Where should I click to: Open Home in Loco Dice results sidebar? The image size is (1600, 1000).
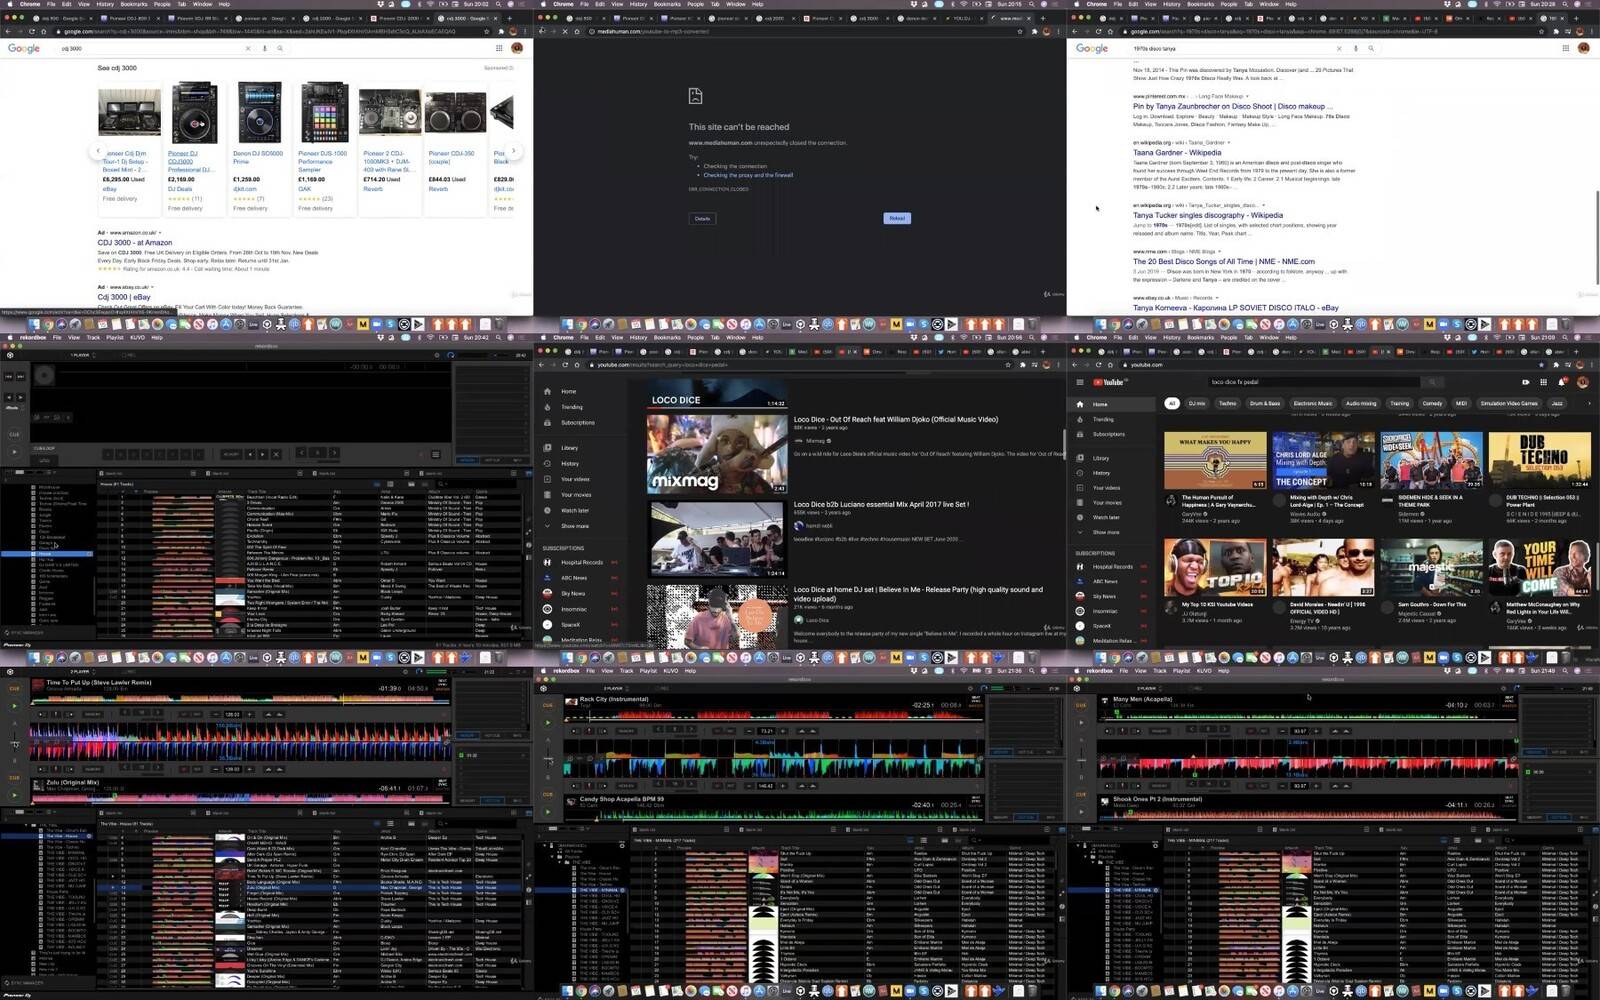coord(568,391)
